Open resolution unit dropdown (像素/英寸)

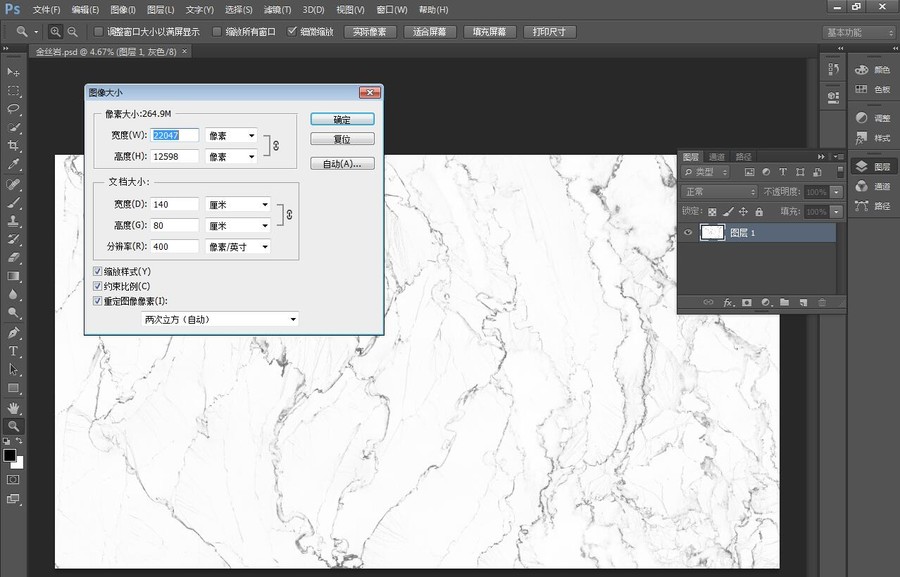click(238, 247)
